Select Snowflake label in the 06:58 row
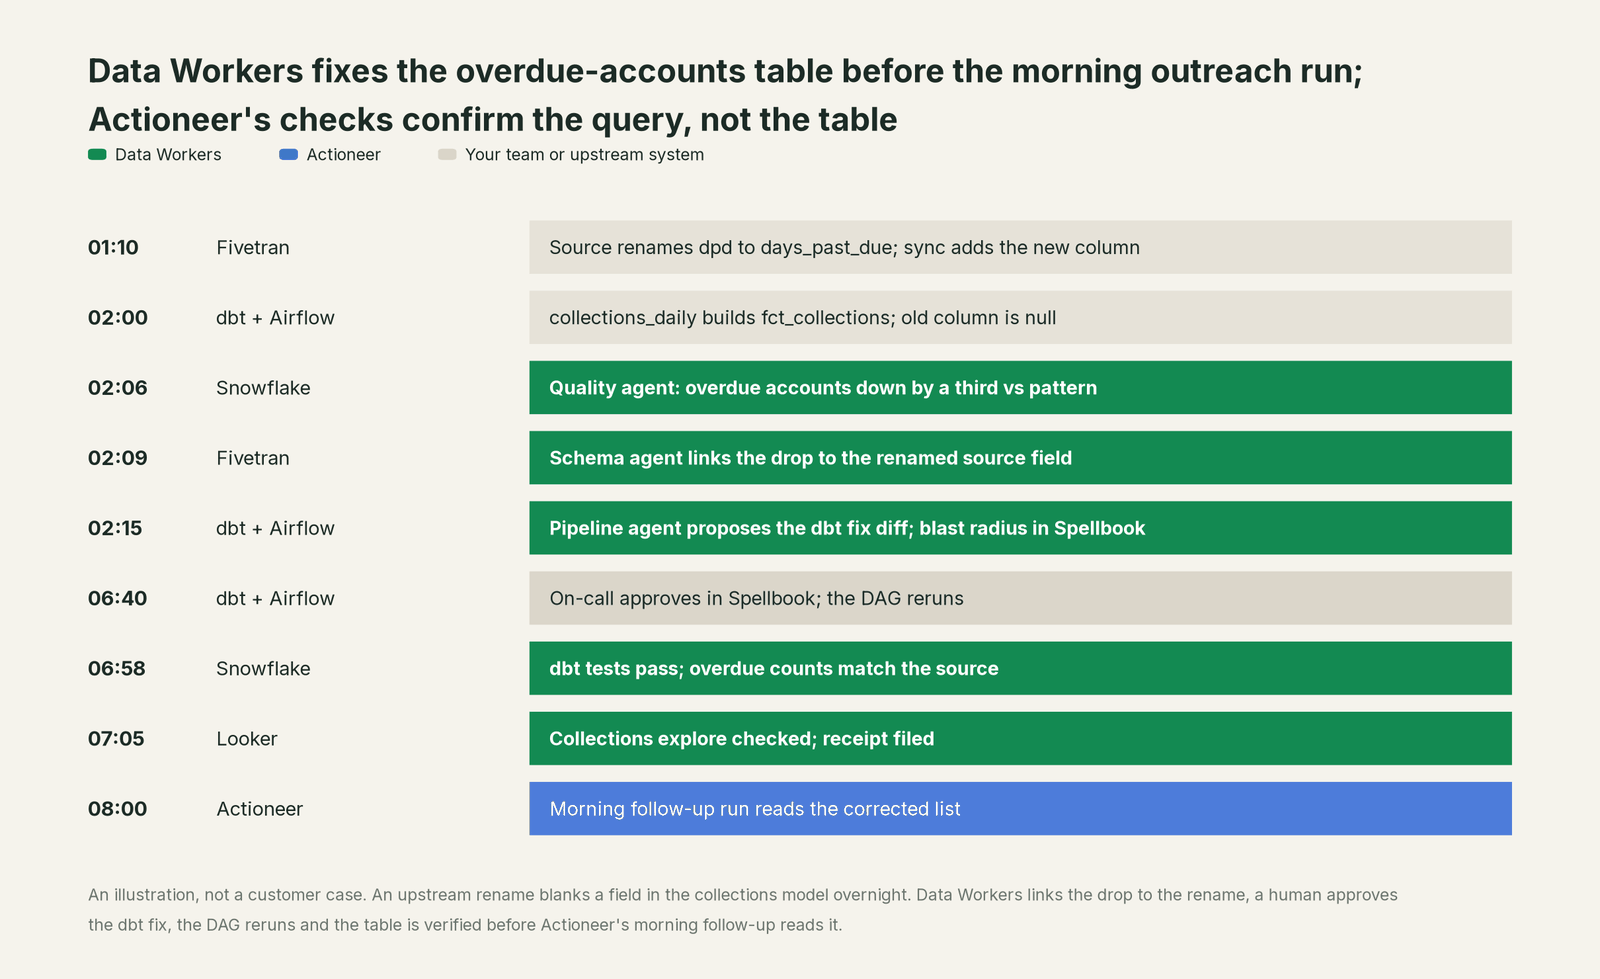The image size is (1600, 979). 263,668
